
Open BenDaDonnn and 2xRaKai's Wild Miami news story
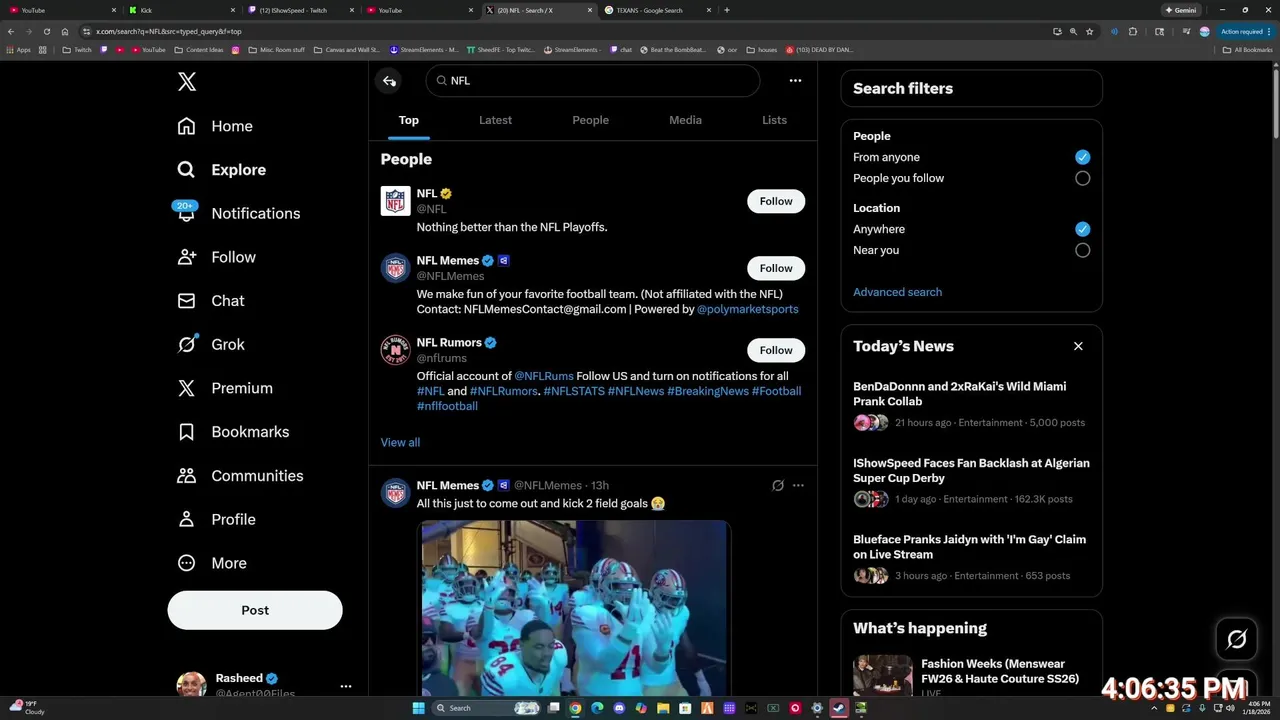point(971,404)
